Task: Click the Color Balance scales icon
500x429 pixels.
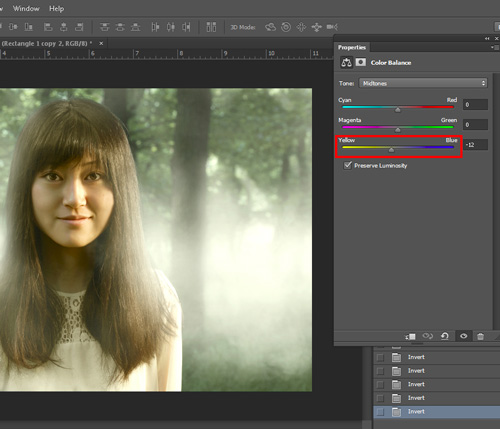Action: 346,62
